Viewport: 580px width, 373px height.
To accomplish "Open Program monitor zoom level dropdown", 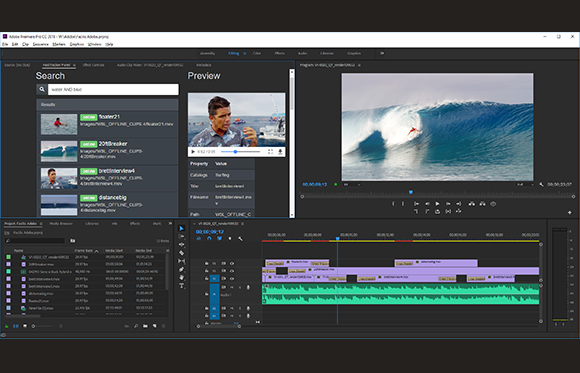I will point(351,184).
